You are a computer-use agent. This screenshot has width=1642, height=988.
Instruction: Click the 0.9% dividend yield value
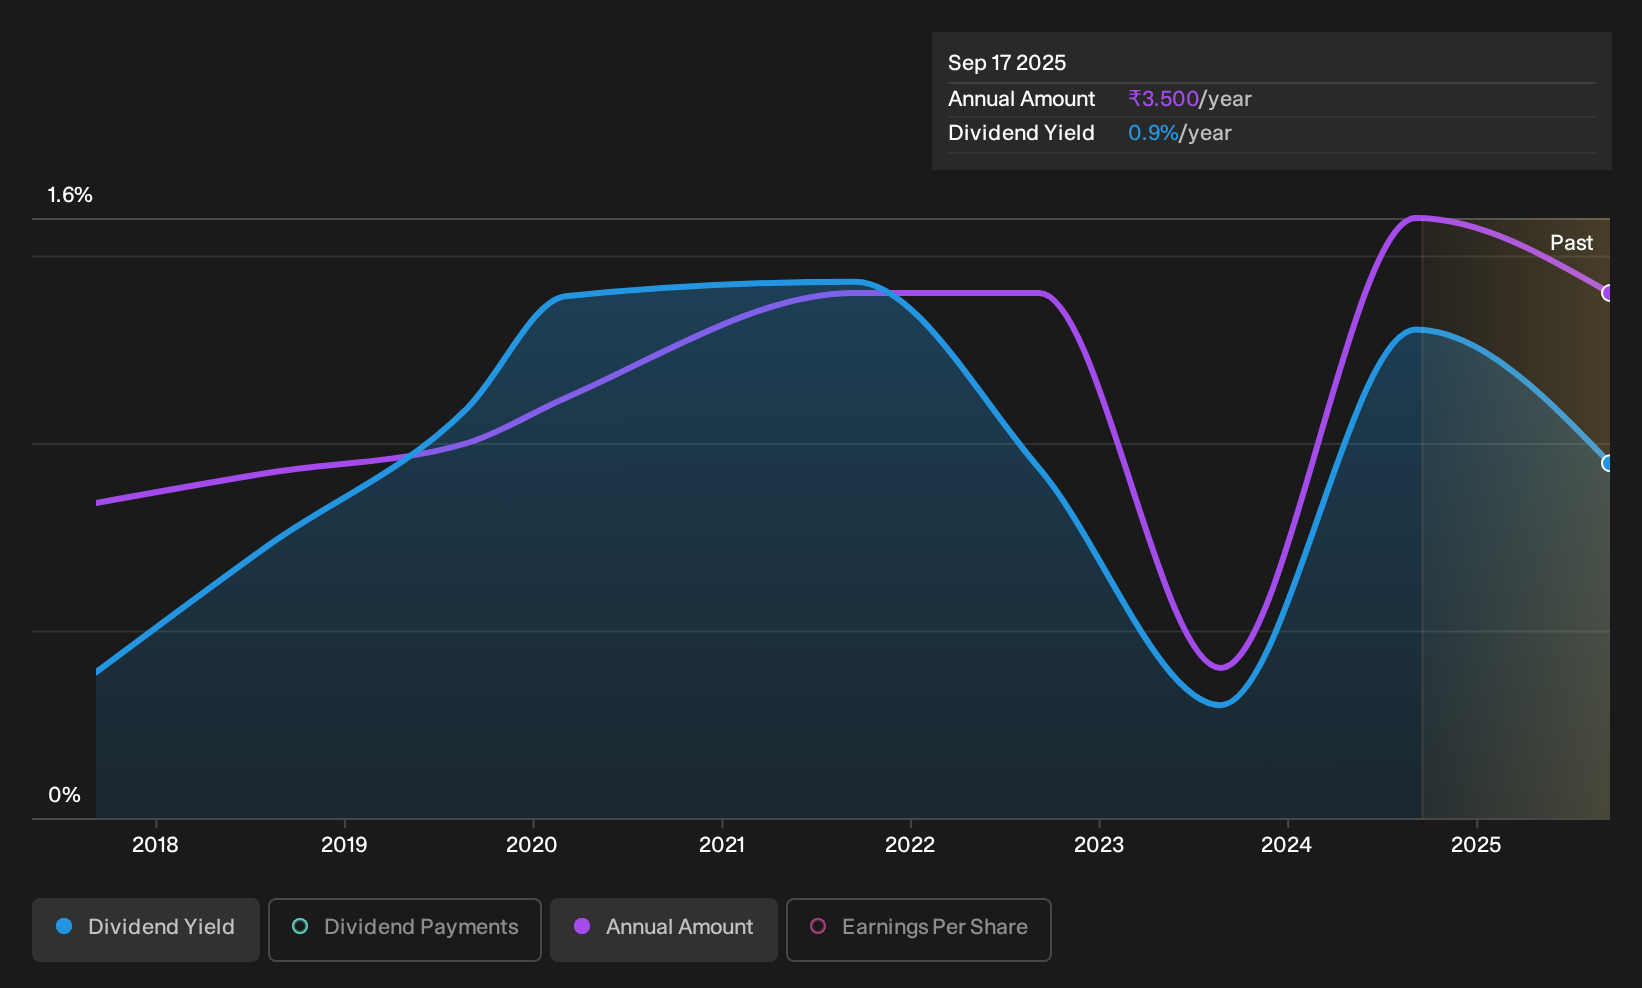1153,133
